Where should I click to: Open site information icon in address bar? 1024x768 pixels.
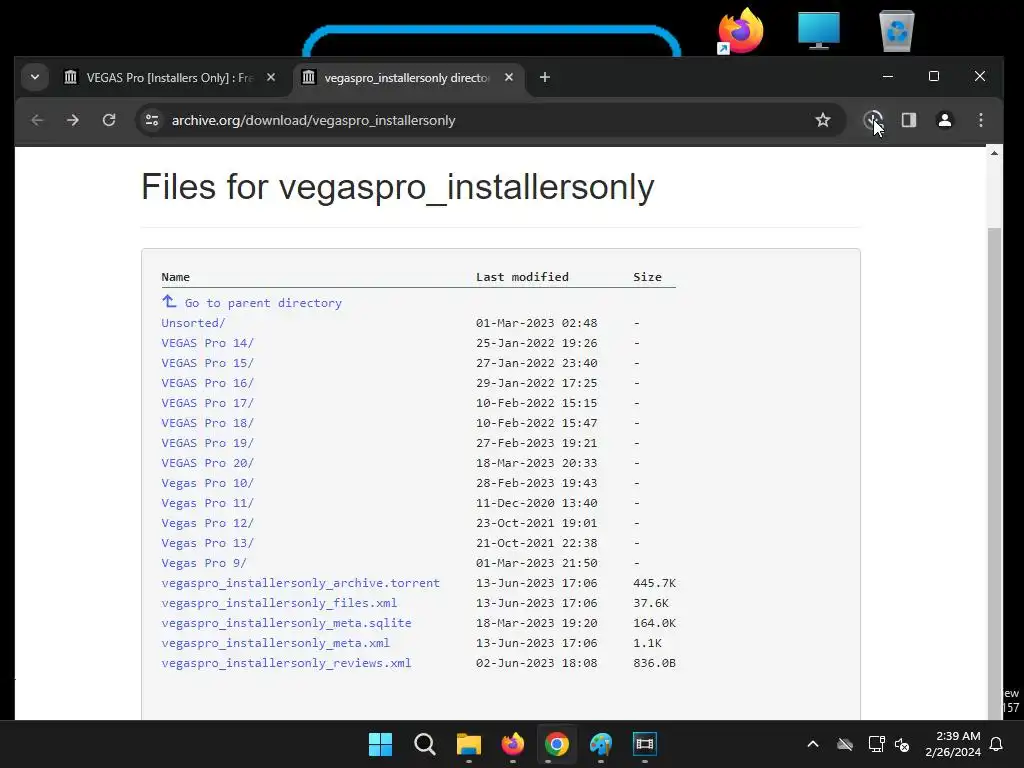pos(152,120)
